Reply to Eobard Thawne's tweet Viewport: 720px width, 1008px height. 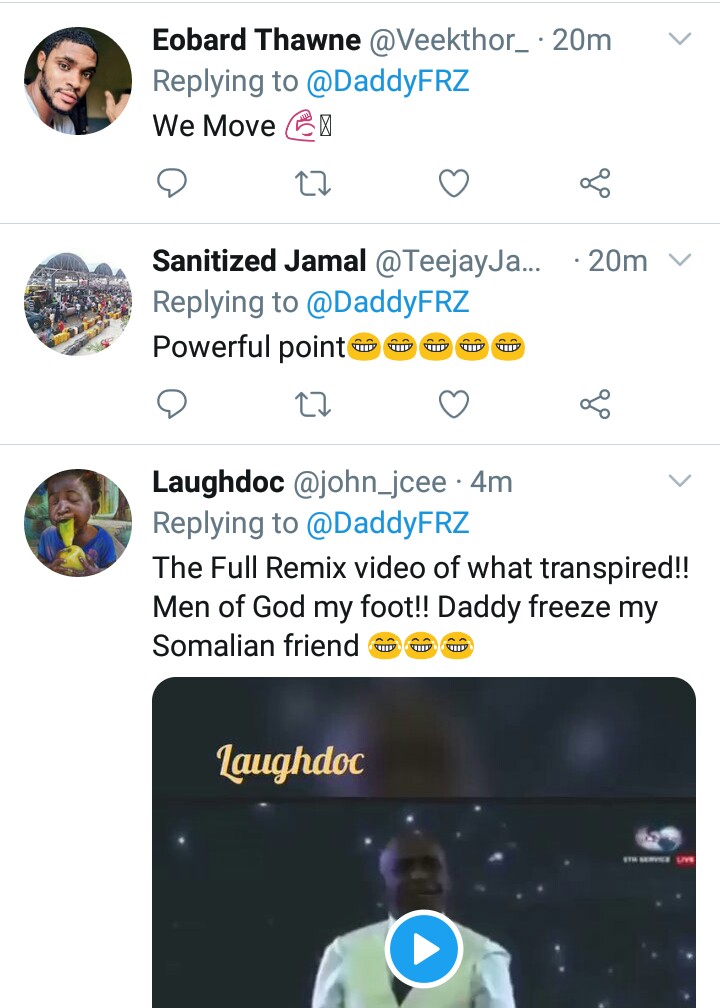pyautogui.click(x=173, y=183)
